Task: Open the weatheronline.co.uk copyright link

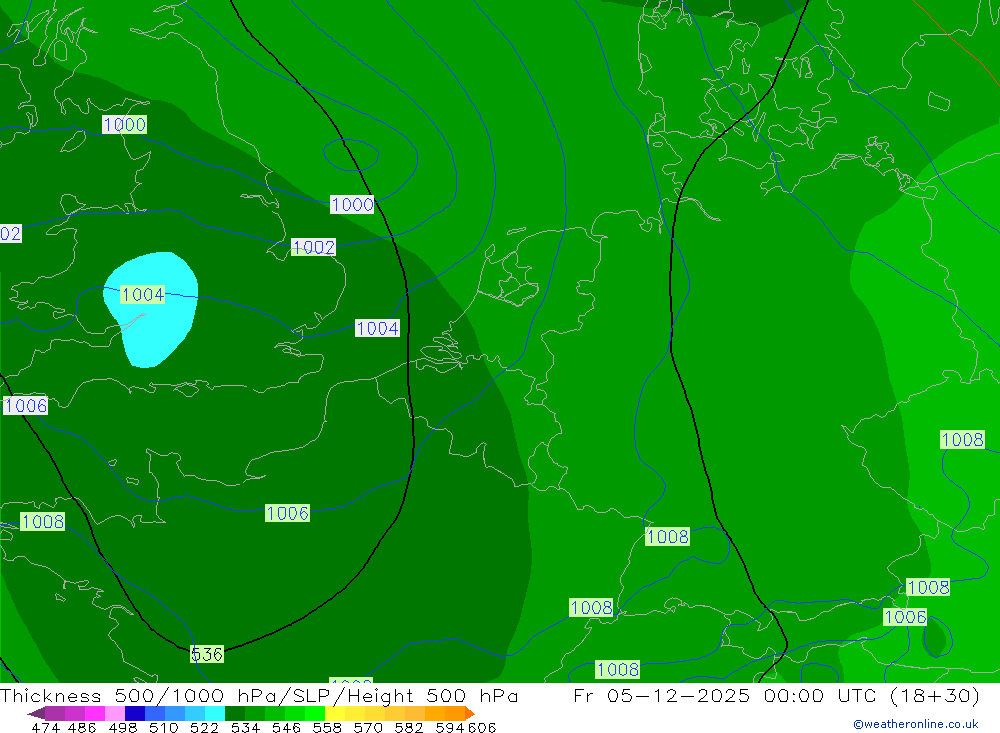Action: [x=915, y=724]
